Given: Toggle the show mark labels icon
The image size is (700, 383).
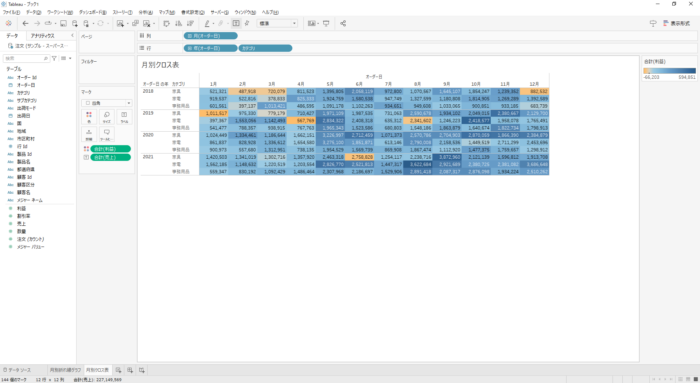Looking at the screenshot, I should pos(236,23).
